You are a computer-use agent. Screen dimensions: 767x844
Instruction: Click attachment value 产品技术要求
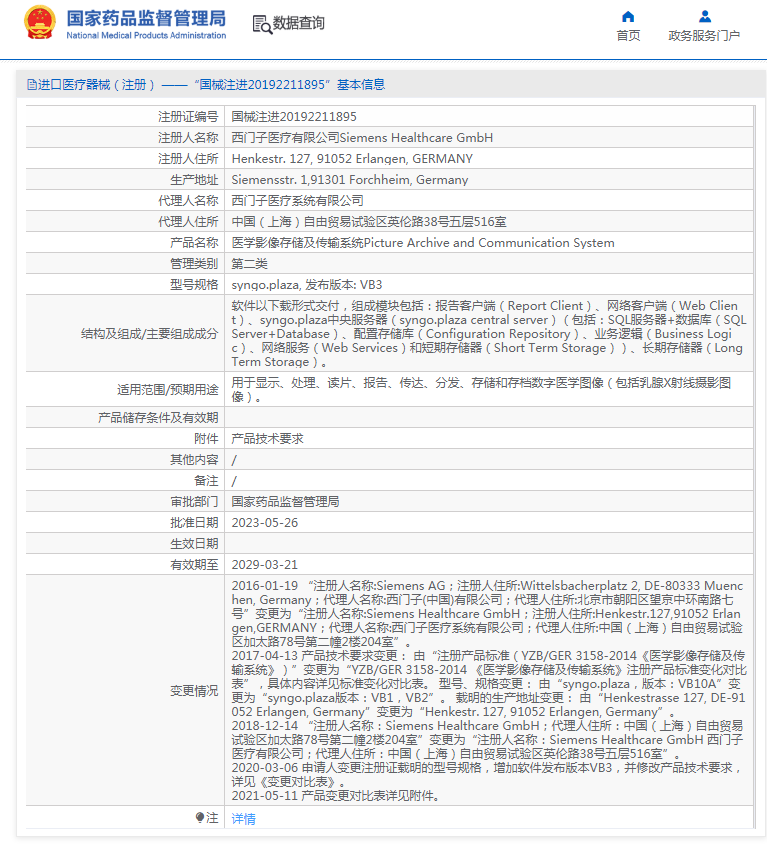point(268,439)
